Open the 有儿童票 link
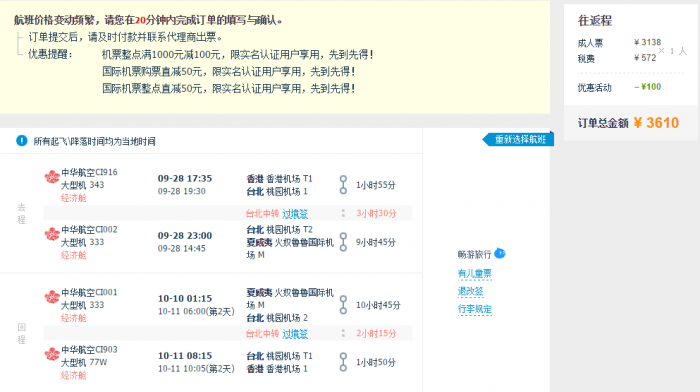This screenshot has width=700, height=392. point(475,274)
